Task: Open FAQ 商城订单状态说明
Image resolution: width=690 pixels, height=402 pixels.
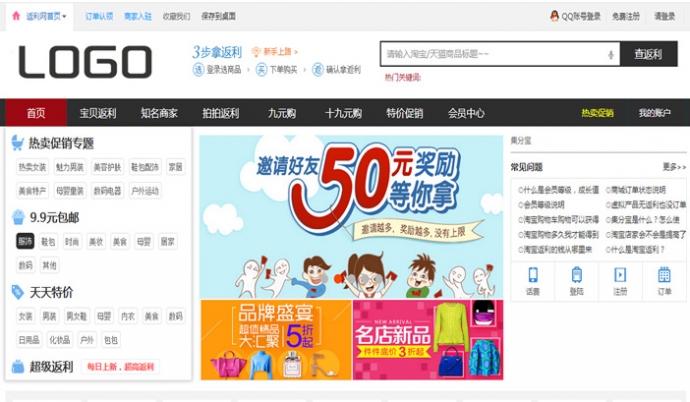Action: coord(636,190)
